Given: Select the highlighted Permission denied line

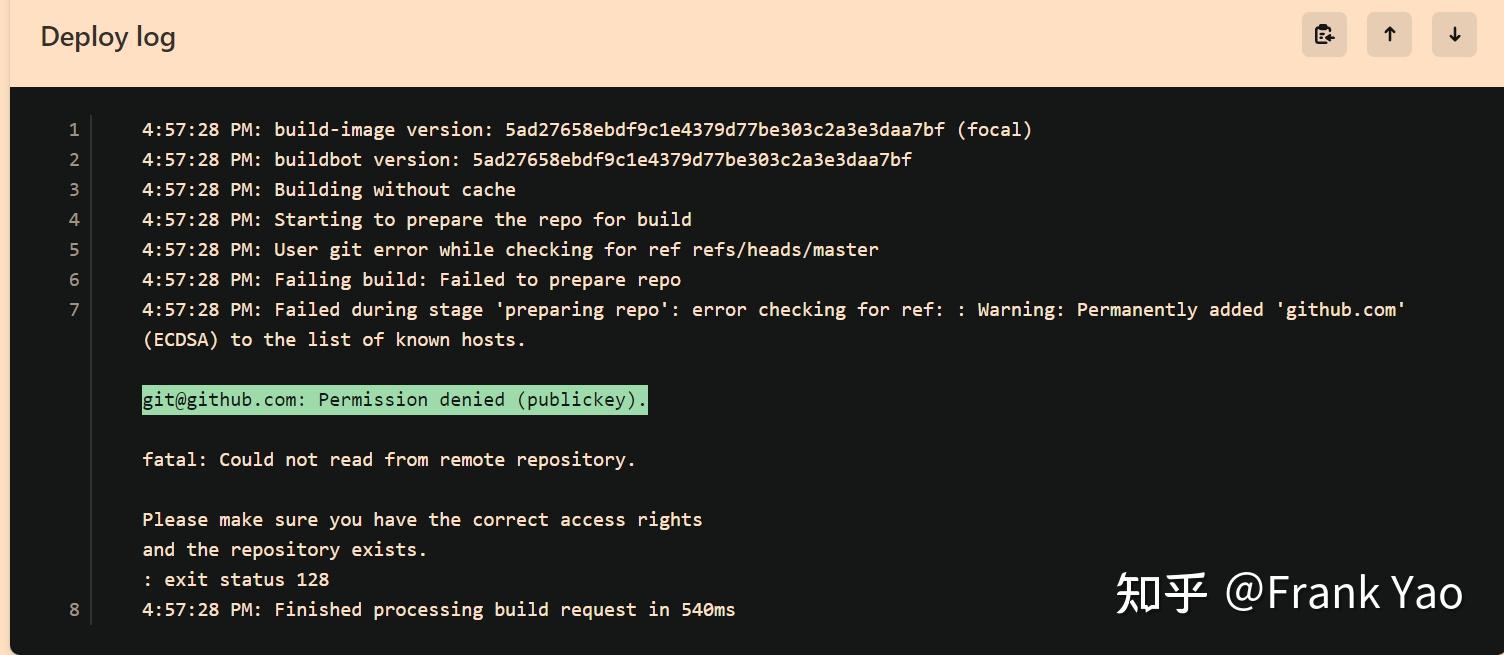Looking at the screenshot, I should 394,399.
